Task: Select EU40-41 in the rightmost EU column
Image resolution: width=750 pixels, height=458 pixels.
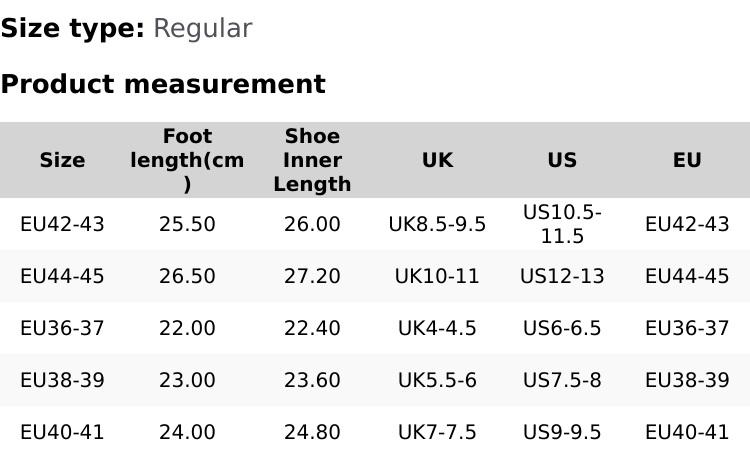Action: click(x=687, y=432)
